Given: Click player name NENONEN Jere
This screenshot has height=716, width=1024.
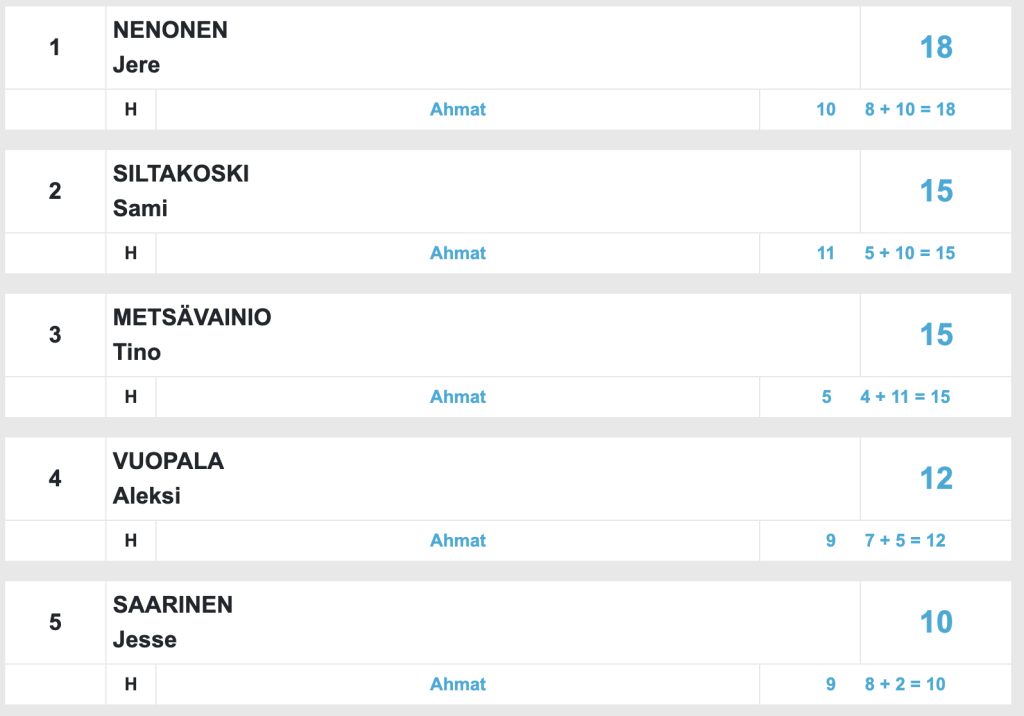Looking at the screenshot, I should point(170,47).
